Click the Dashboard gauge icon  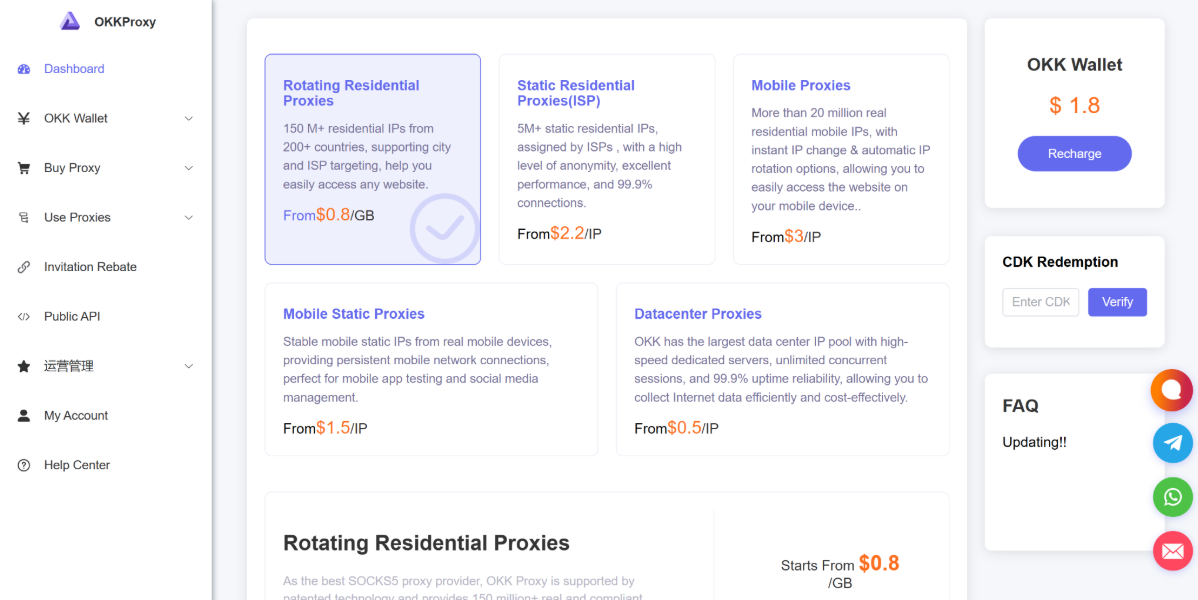(x=24, y=69)
